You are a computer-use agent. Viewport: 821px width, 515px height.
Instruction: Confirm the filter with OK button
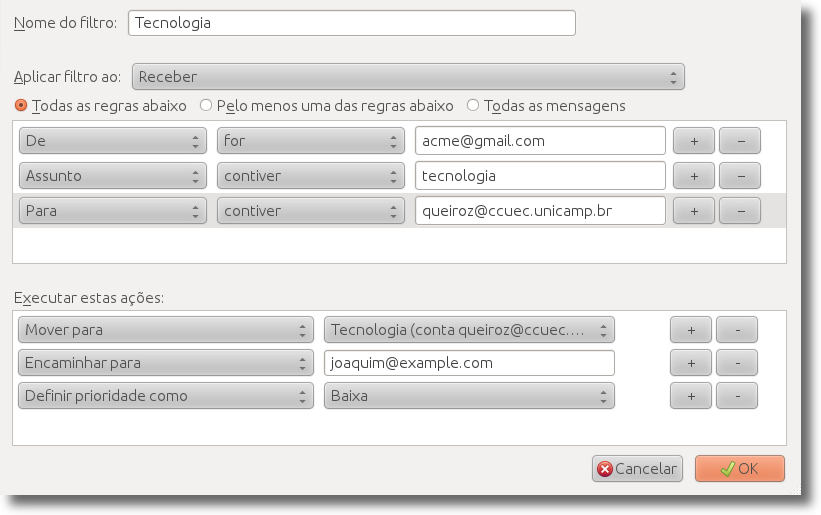pos(739,469)
